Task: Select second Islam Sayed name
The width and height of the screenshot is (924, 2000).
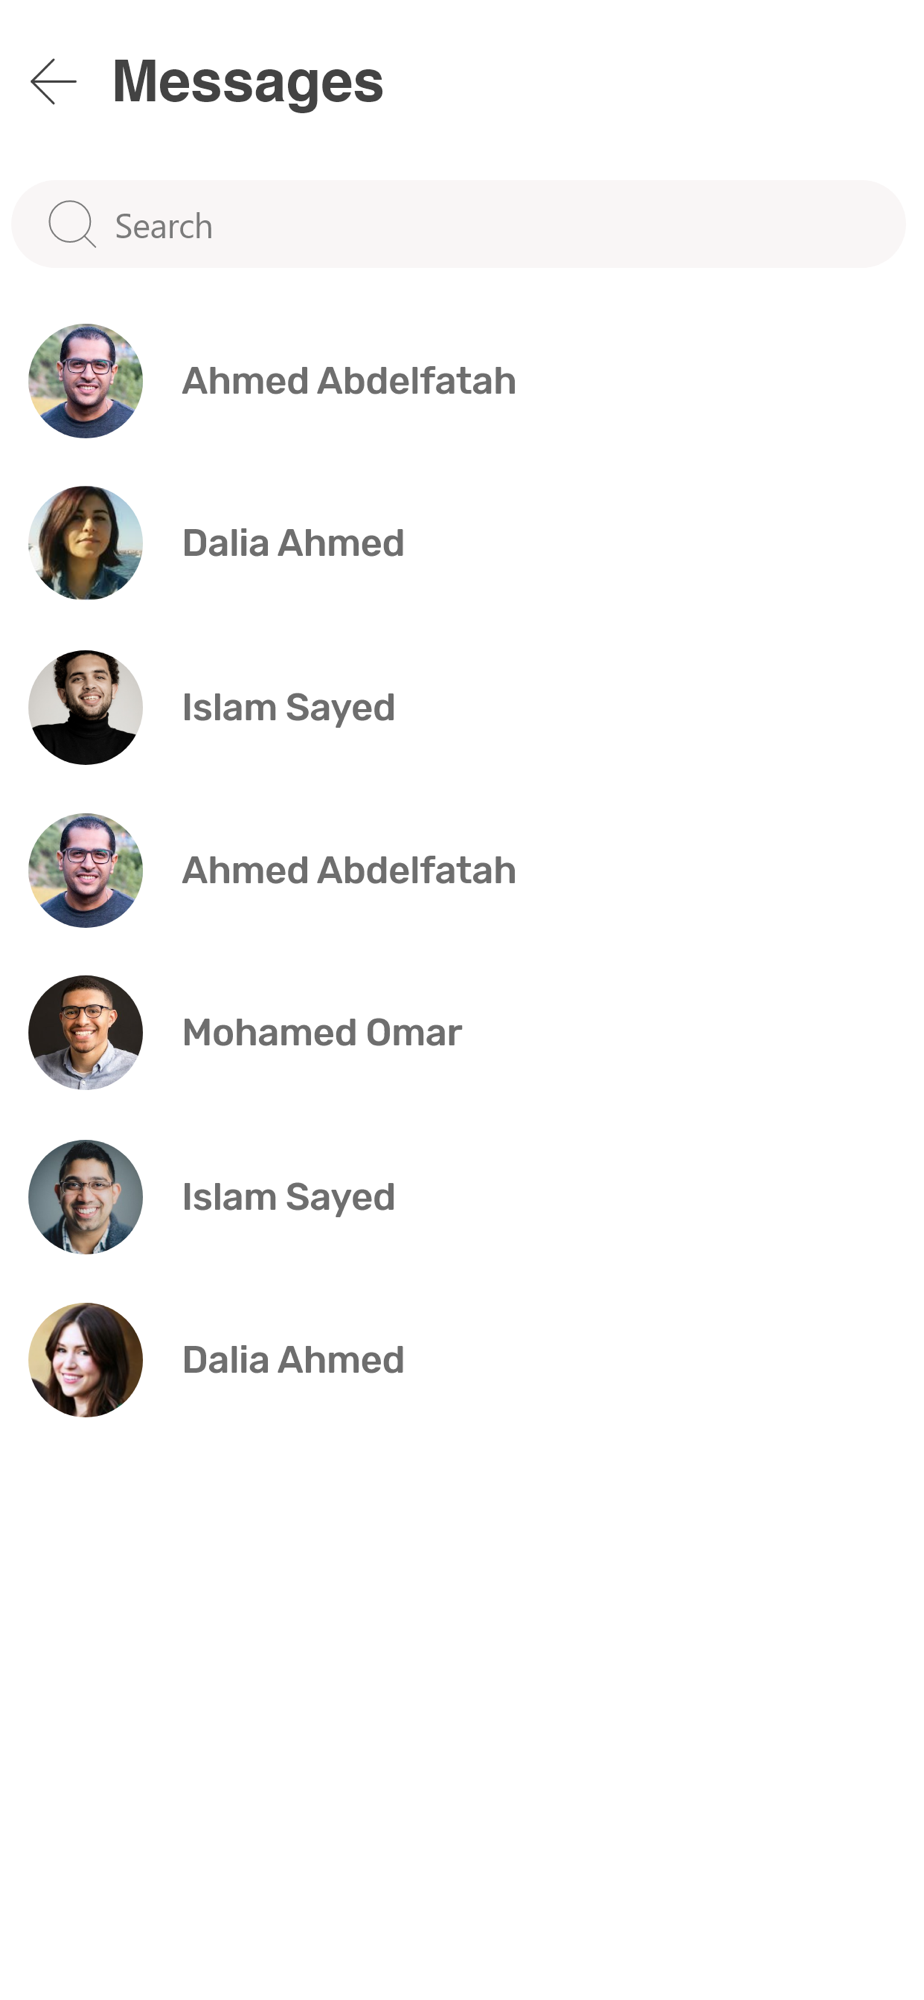Action: click(288, 1198)
